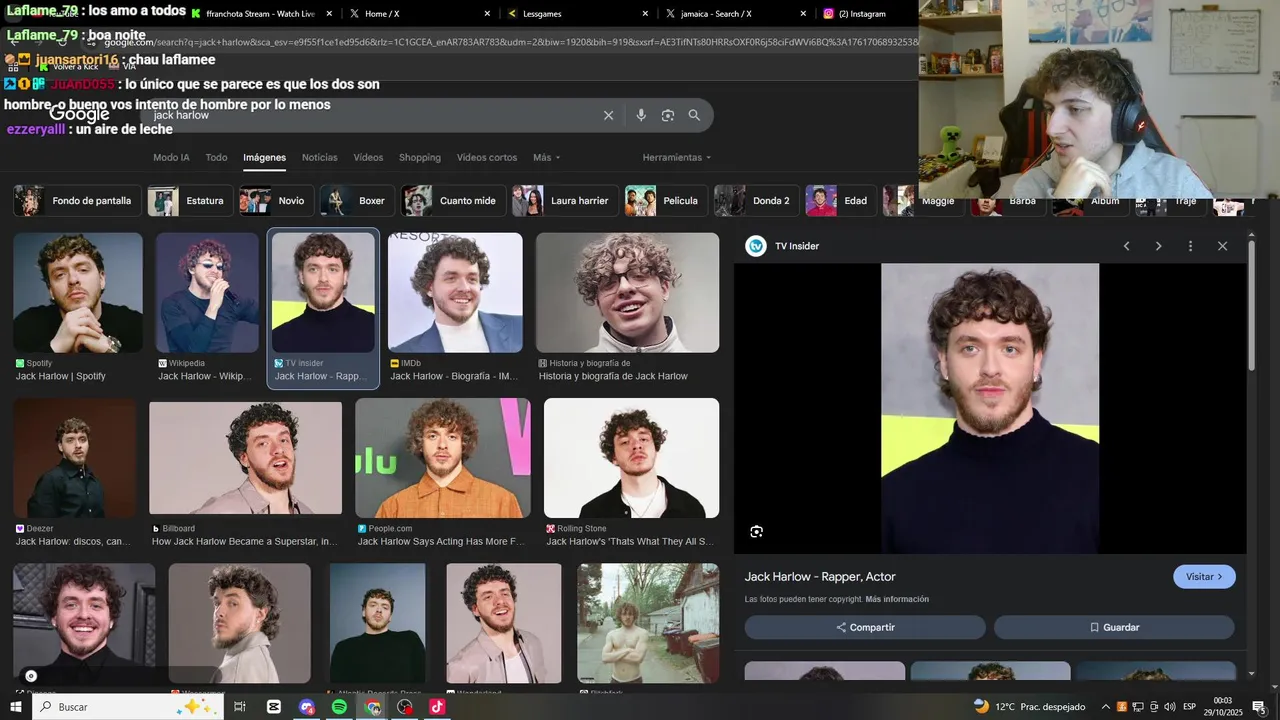Image resolution: width=1280 pixels, height=720 pixels.
Task: Open volume control in system tray
Action: pyautogui.click(x=1170, y=707)
